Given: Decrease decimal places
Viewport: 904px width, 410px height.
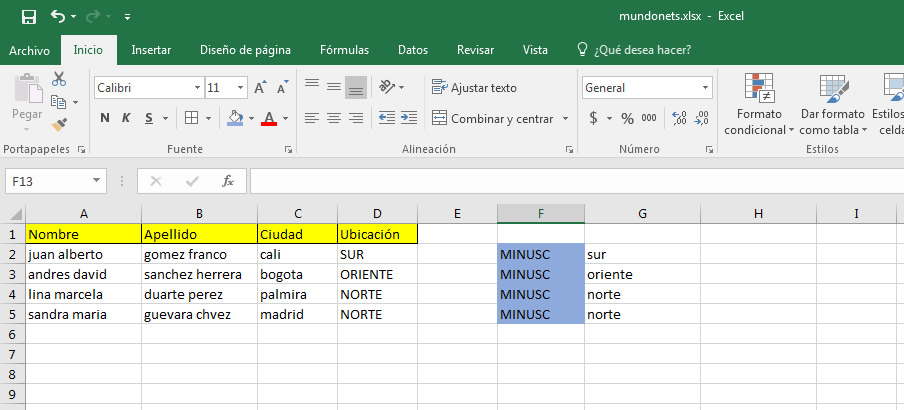Looking at the screenshot, I should 701,119.
